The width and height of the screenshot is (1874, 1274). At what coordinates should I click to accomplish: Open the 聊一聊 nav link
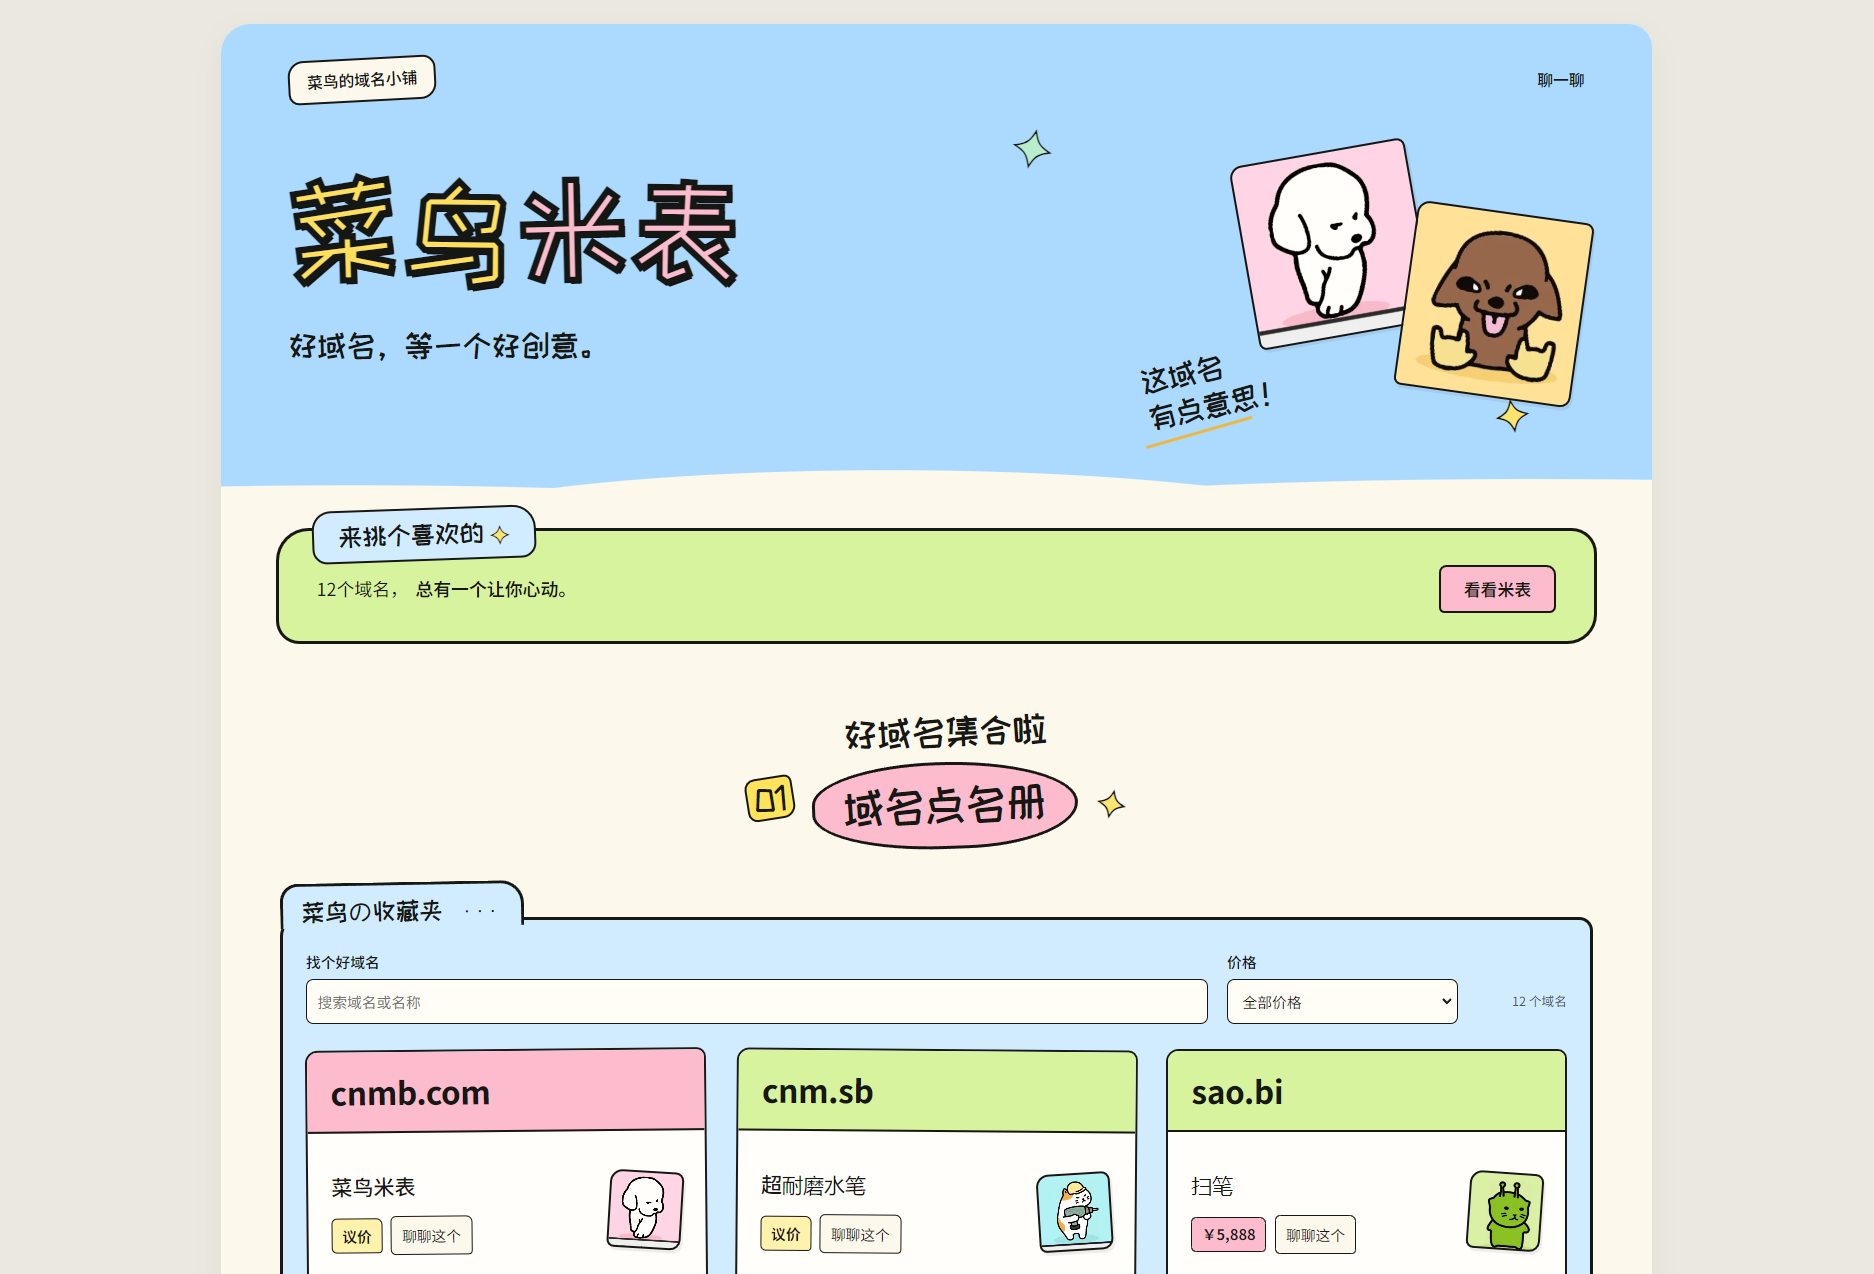(1560, 80)
